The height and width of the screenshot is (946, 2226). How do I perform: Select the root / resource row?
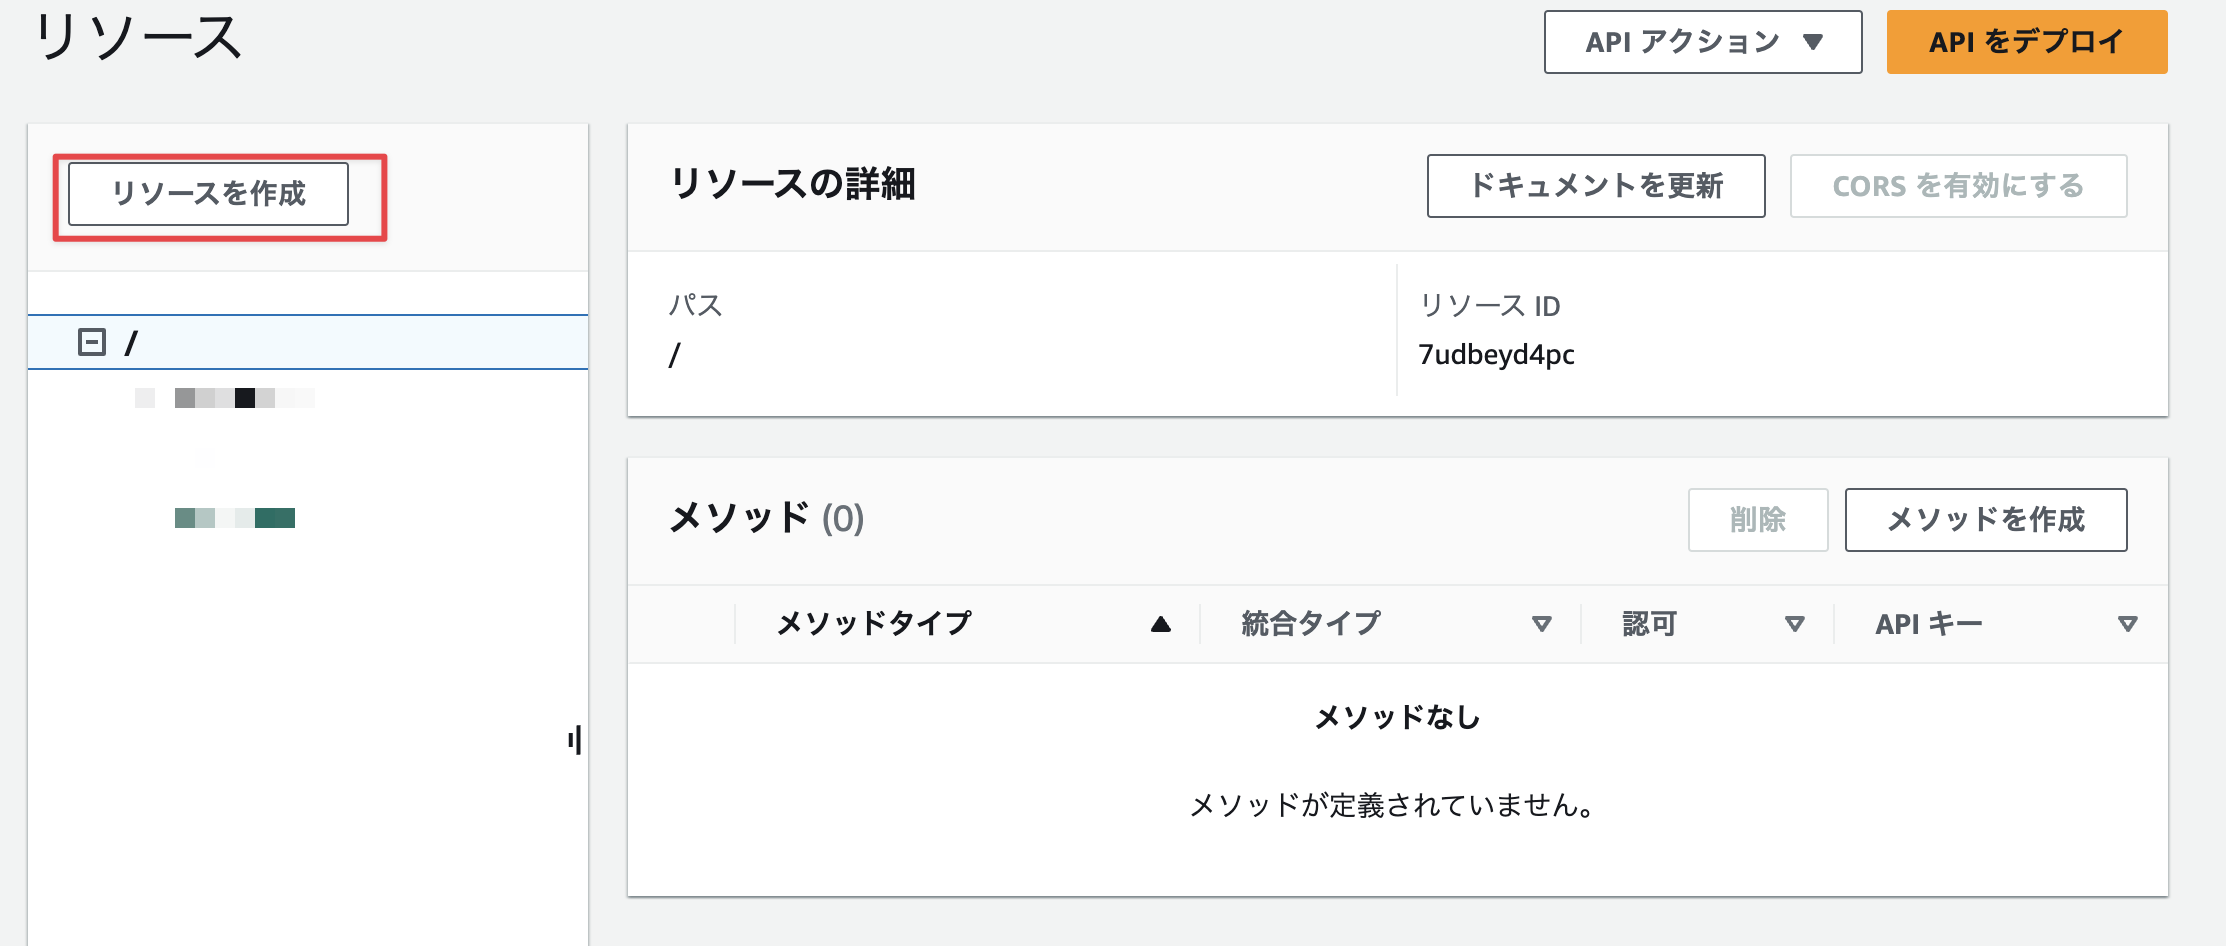point(308,342)
